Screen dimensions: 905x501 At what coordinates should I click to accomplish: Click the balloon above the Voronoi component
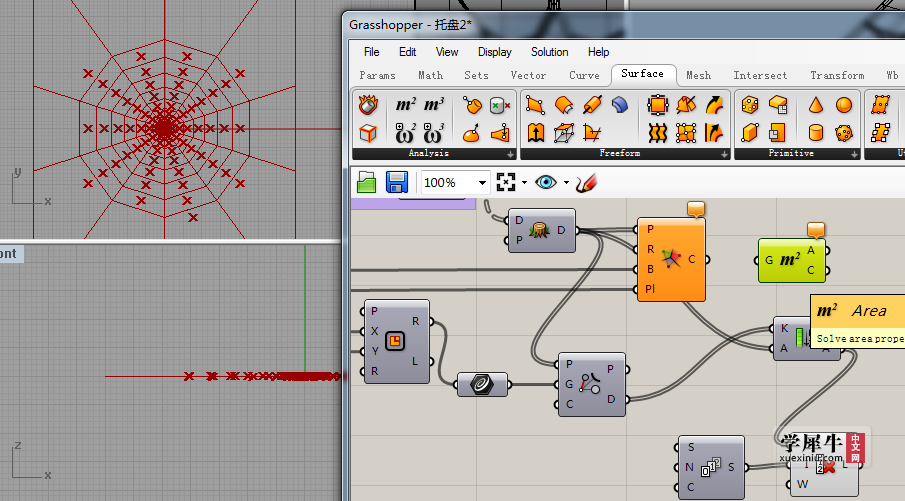click(x=696, y=209)
